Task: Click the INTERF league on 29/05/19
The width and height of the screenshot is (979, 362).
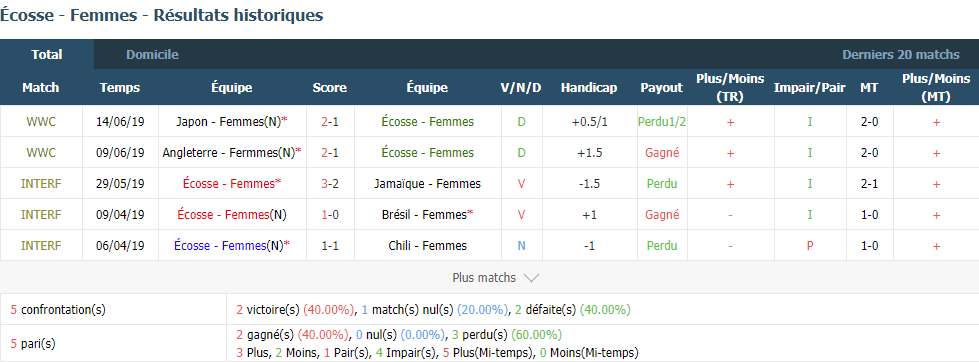Action: [x=41, y=183]
